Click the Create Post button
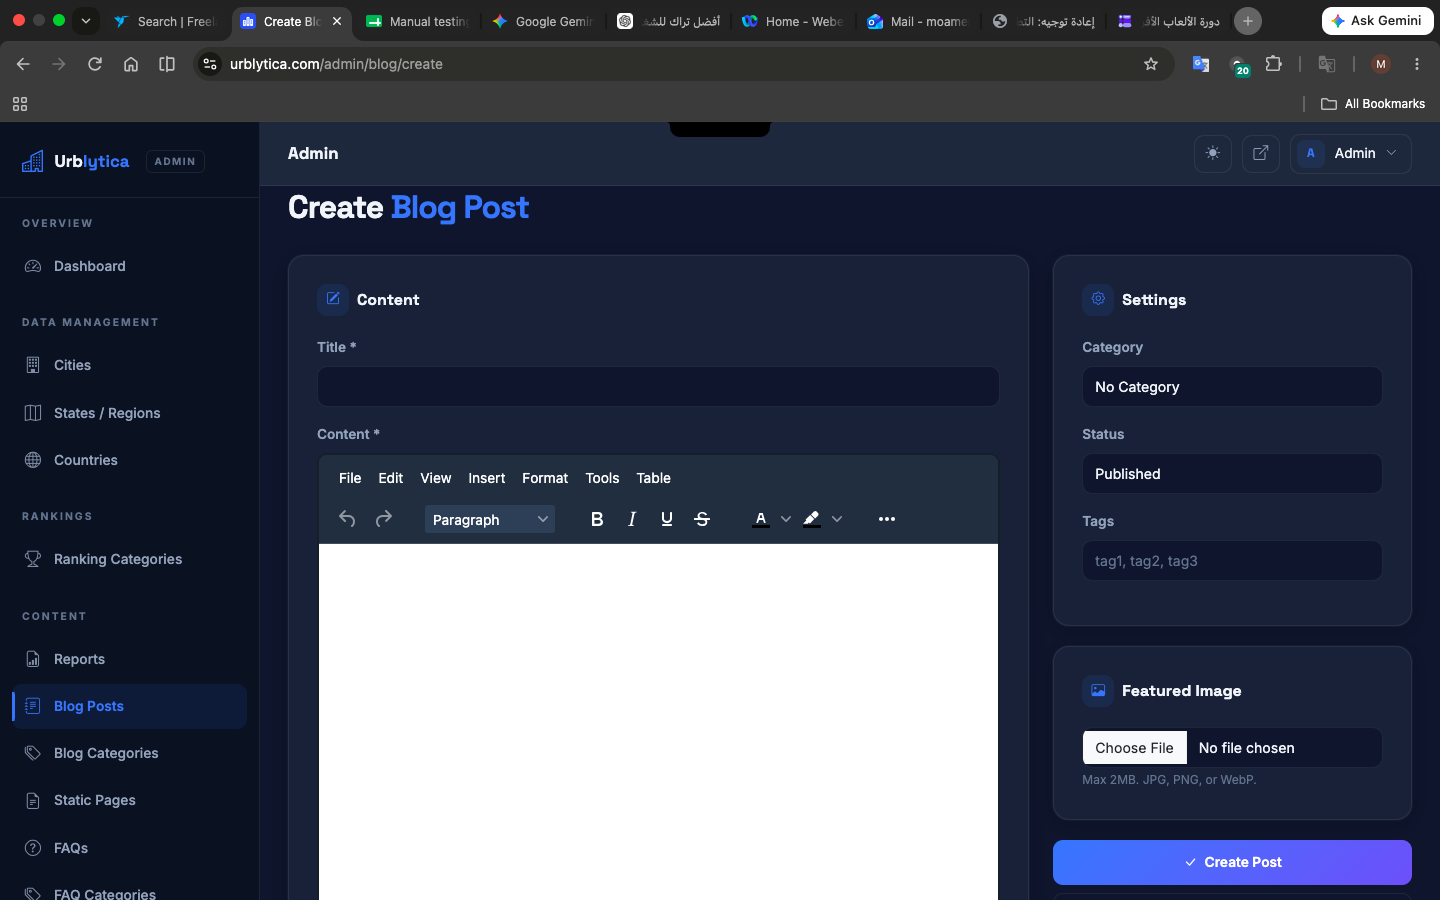 1232,862
